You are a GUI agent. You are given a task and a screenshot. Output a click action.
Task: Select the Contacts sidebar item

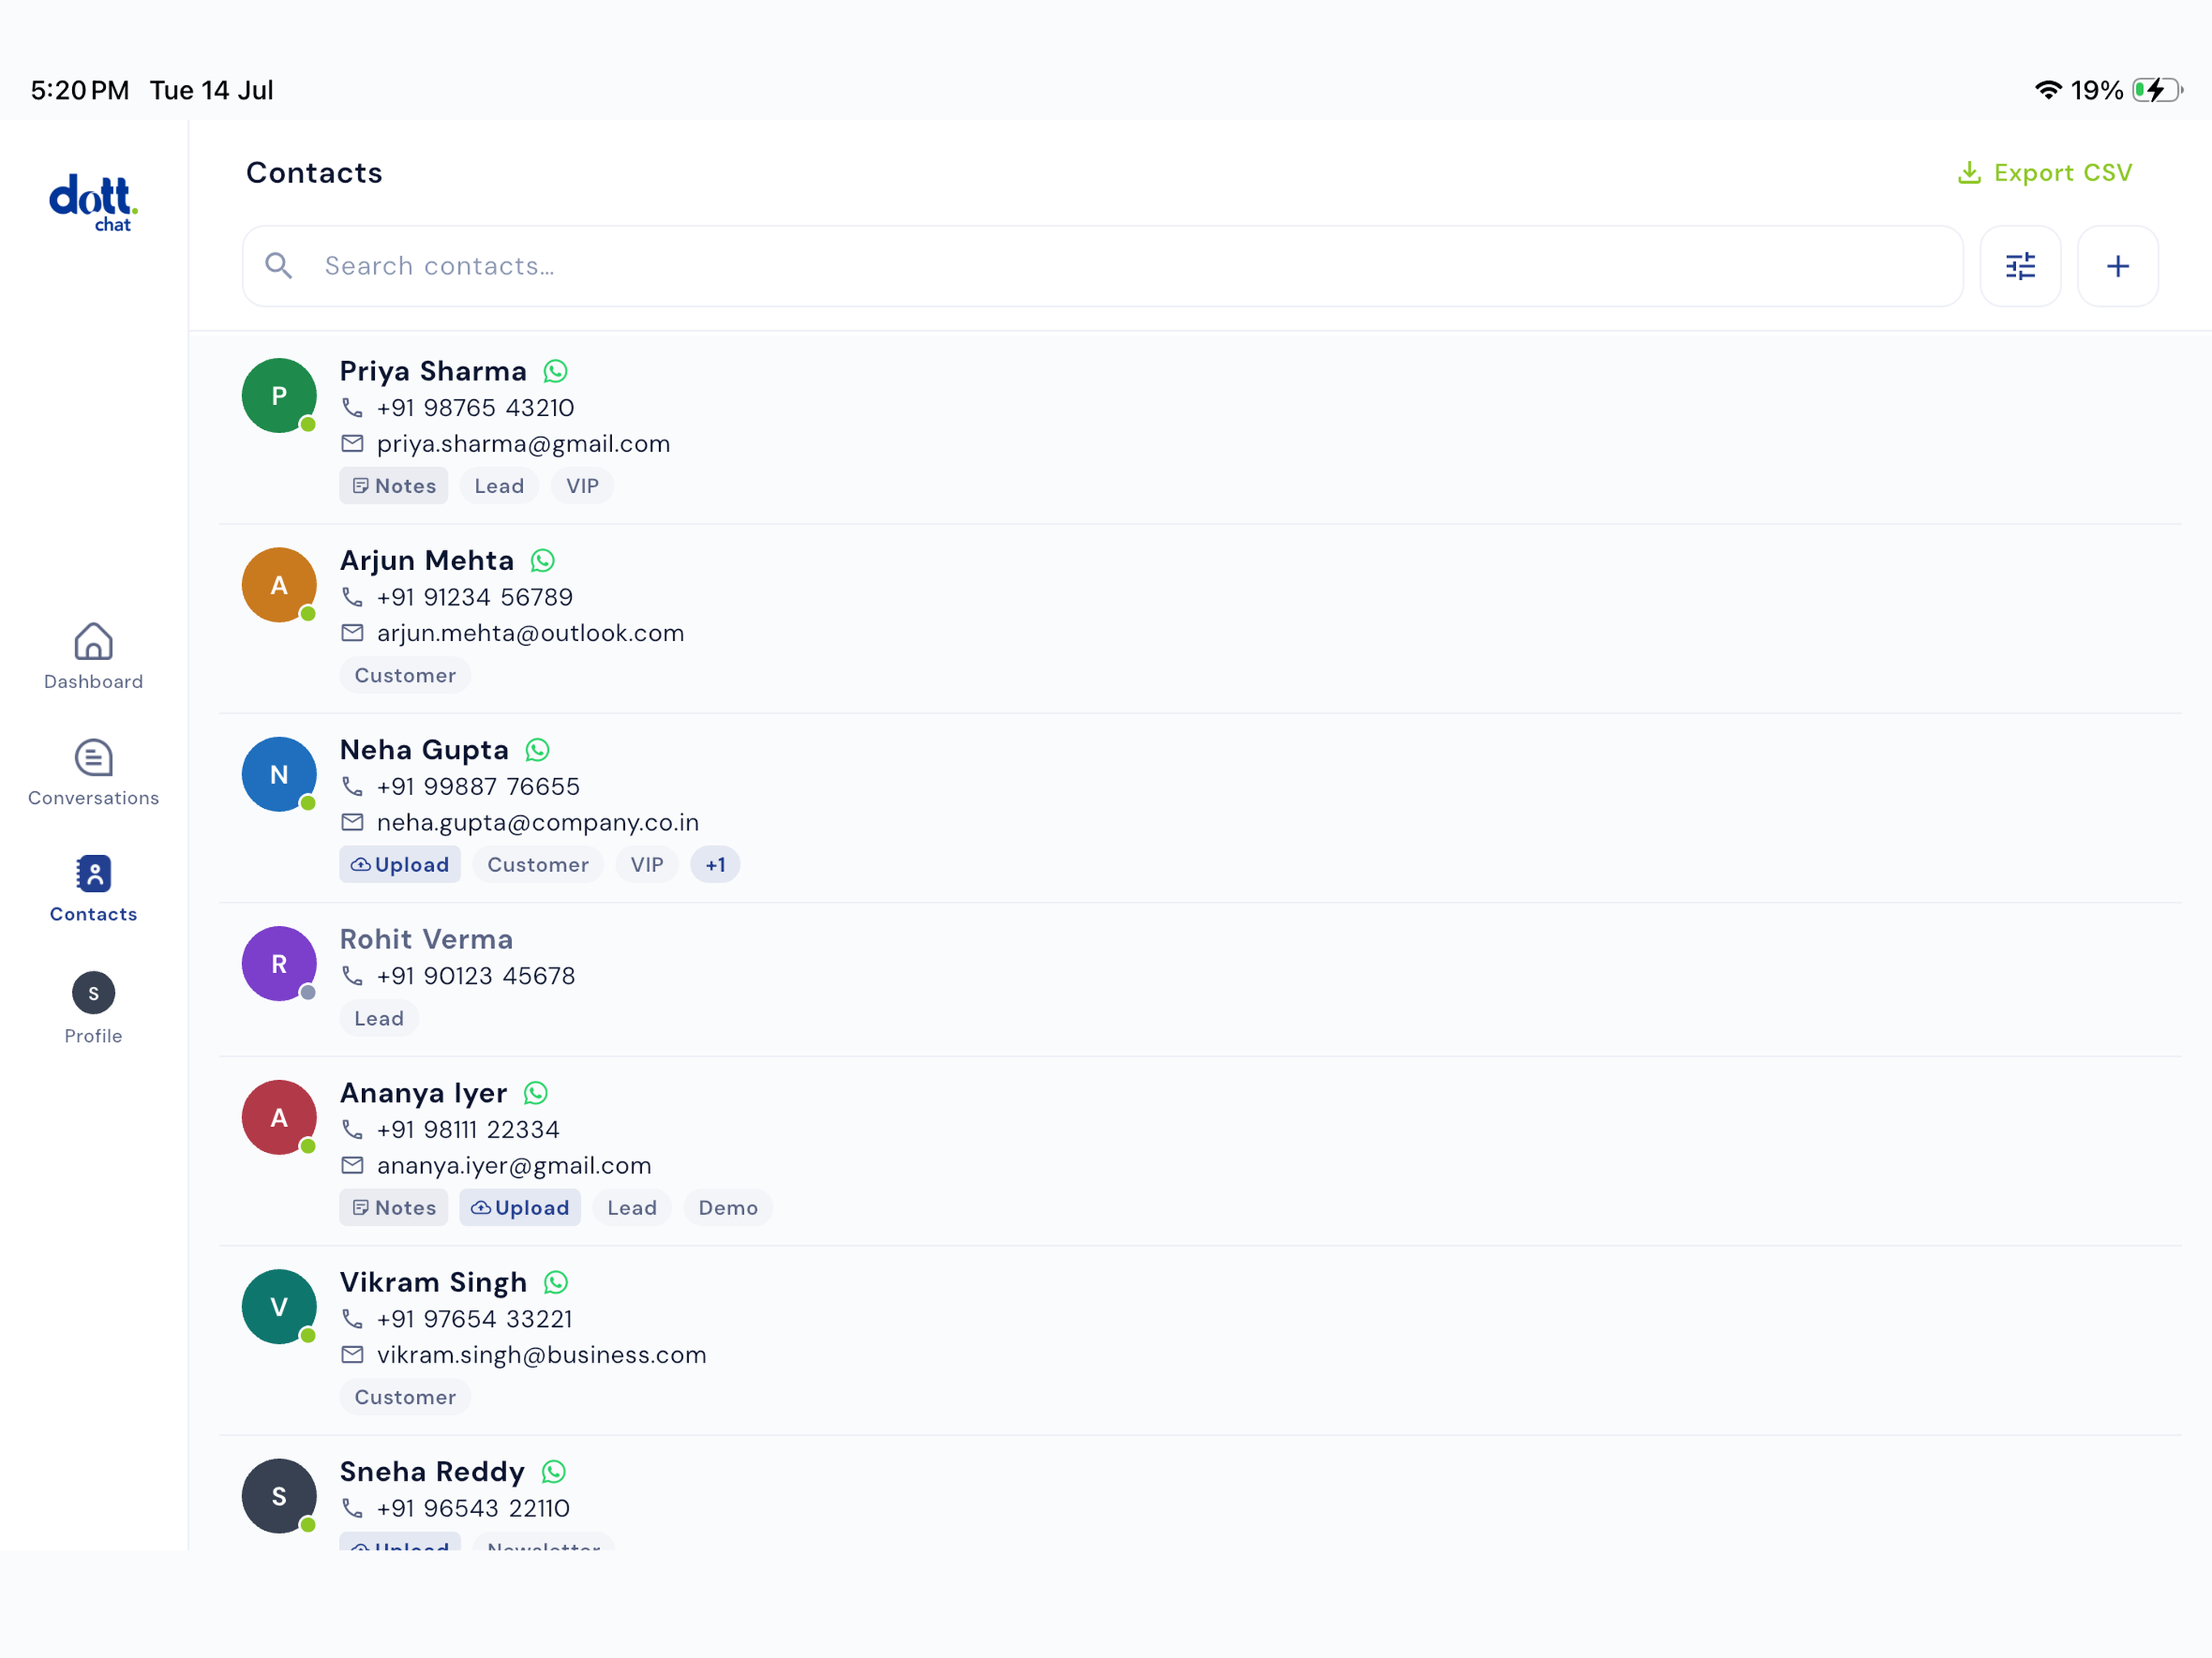[x=93, y=889]
